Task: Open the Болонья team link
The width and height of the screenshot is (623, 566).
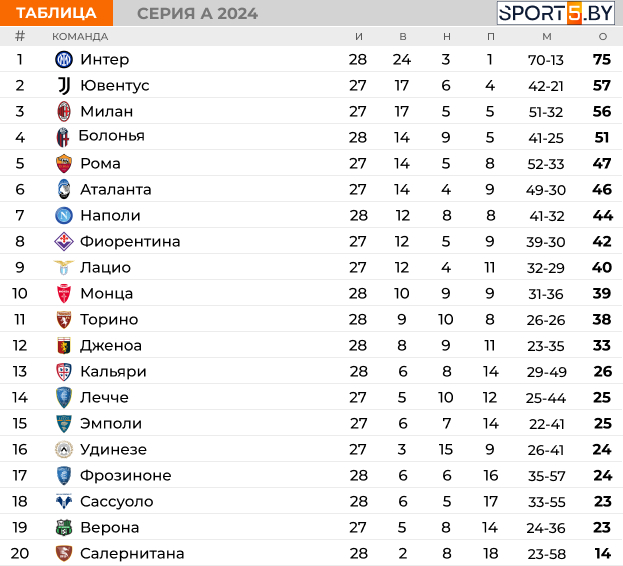Action: tap(112, 136)
